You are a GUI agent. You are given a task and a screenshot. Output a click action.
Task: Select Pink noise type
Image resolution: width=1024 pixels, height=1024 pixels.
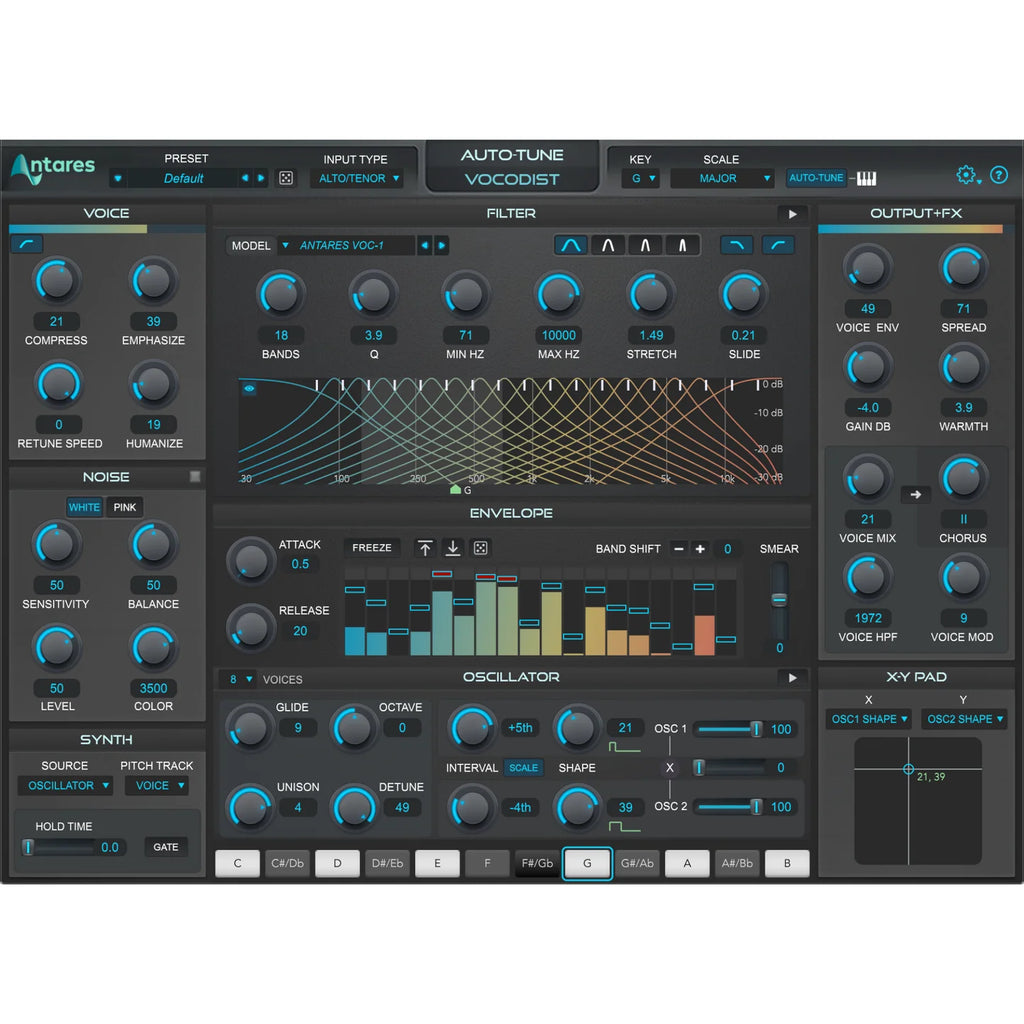(x=125, y=507)
